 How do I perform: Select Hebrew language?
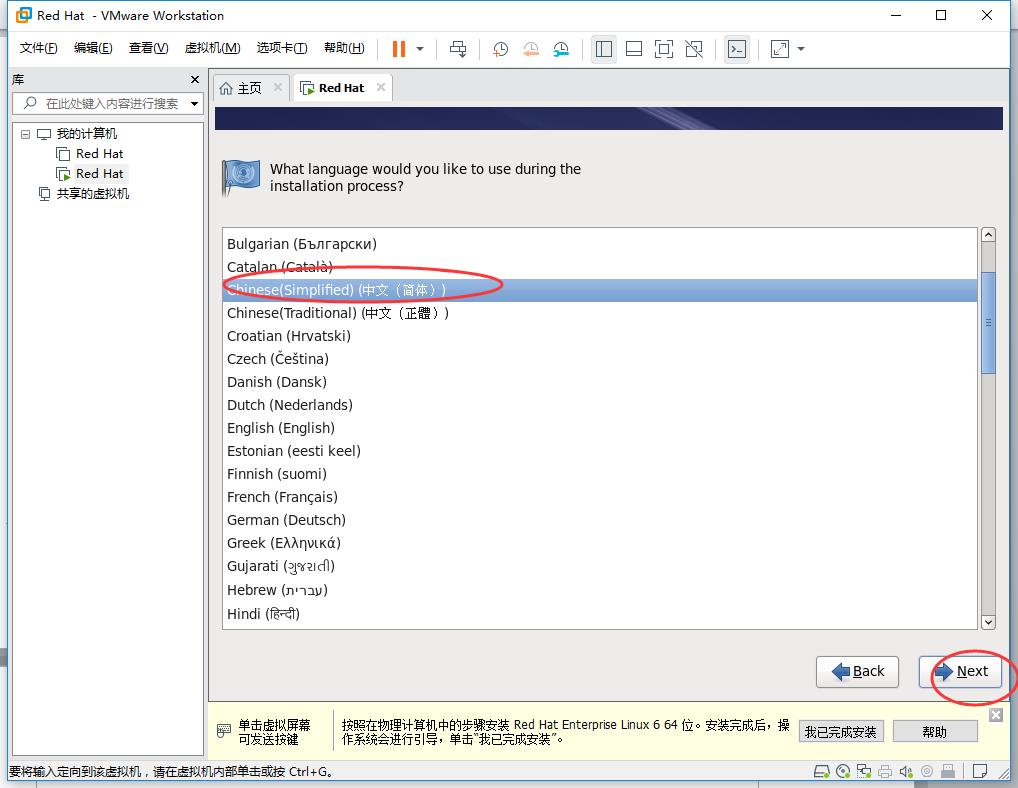click(599, 590)
